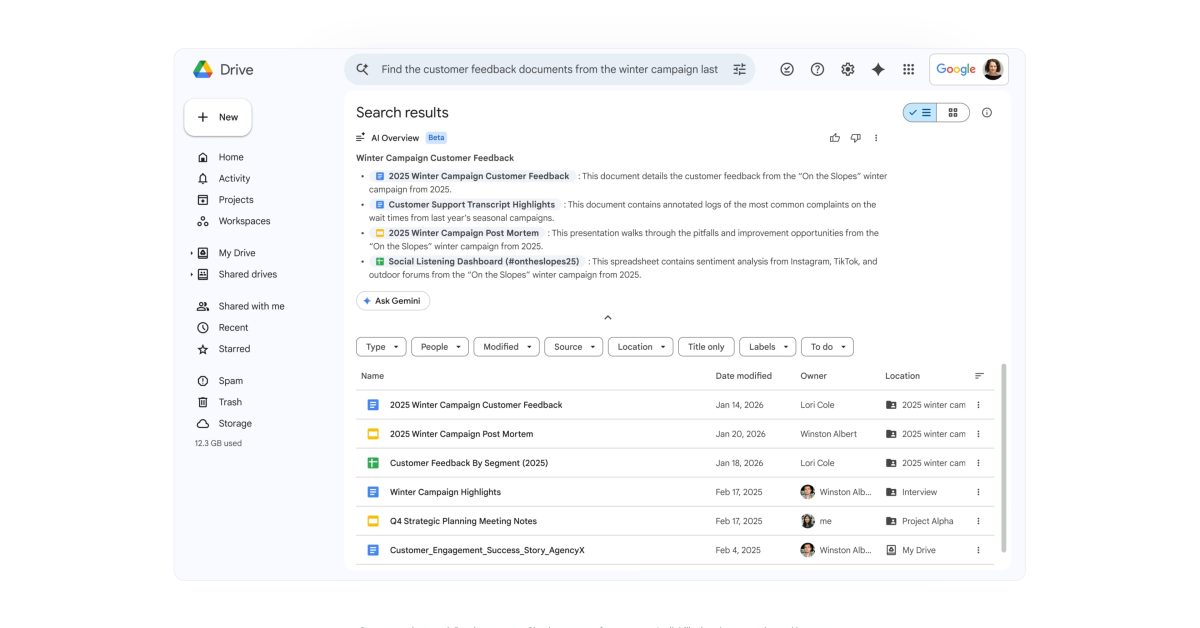View details info icon
The width and height of the screenshot is (1200, 628).
[x=987, y=113]
